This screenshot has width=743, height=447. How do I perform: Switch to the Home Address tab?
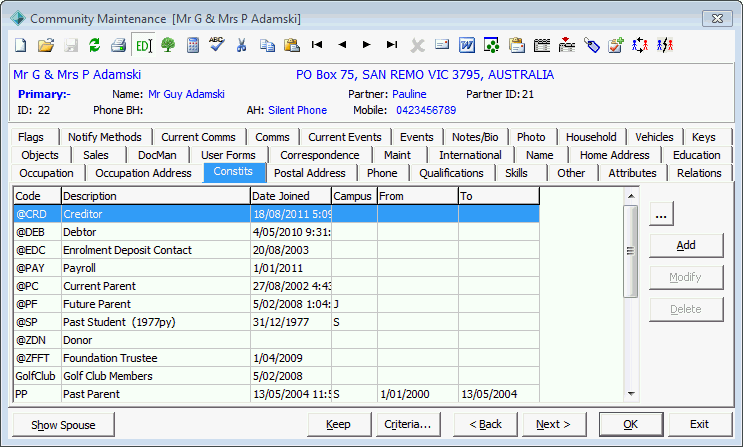point(614,155)
